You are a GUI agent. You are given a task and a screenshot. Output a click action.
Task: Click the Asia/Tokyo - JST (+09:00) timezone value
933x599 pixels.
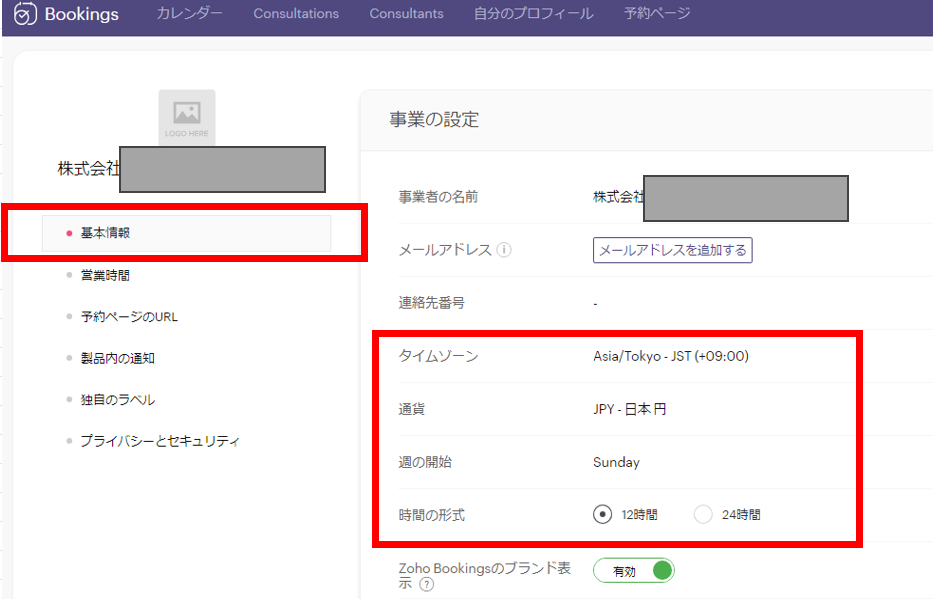point(671,356)
